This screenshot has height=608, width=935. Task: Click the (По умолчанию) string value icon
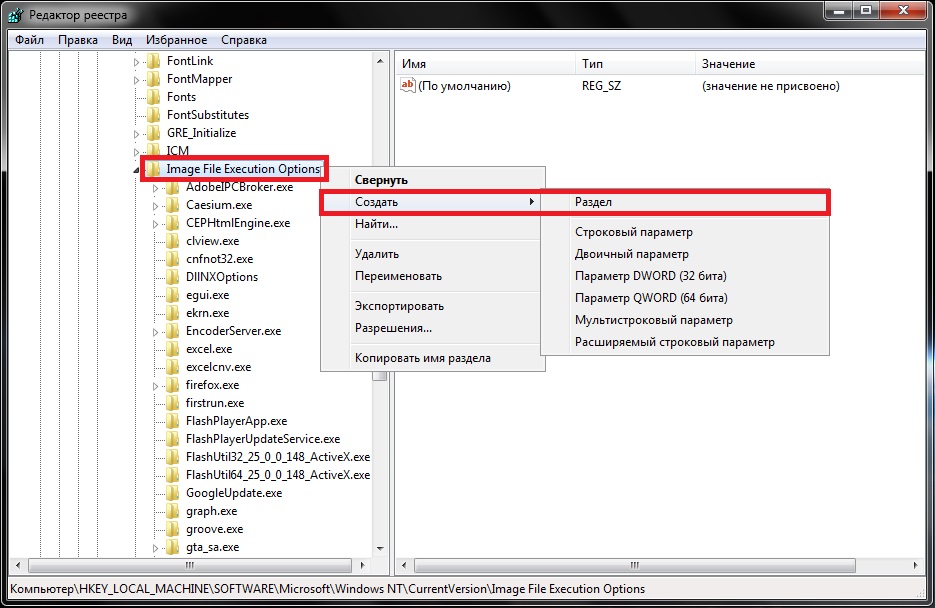pyautogui.click(x=407, y=86)
